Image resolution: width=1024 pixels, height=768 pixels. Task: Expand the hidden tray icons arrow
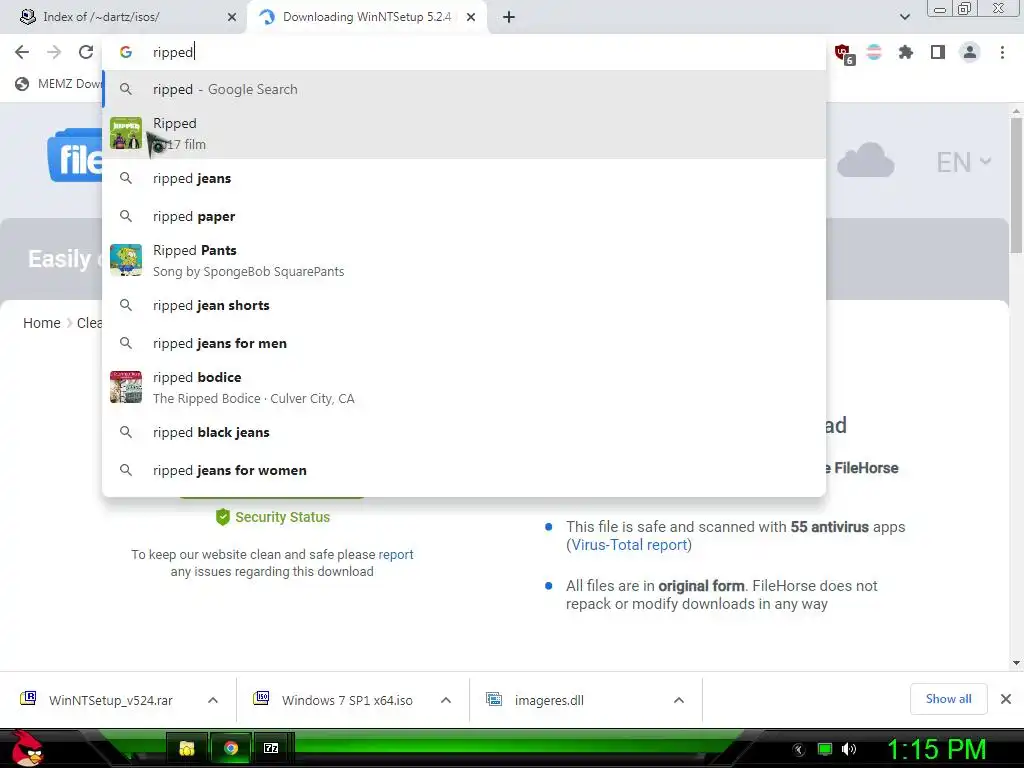(799, 750)
